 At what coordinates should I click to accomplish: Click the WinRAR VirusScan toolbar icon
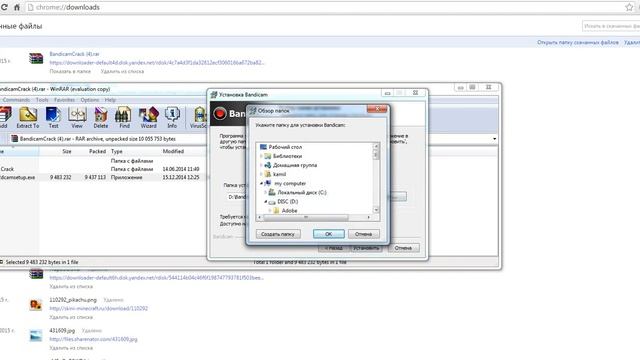coord(199,118)
